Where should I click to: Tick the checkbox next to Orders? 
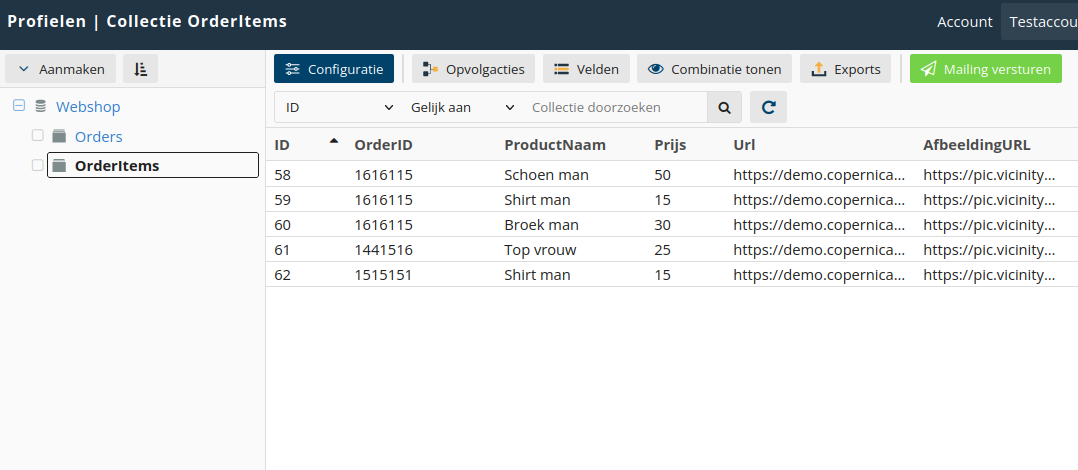point(38,135)
